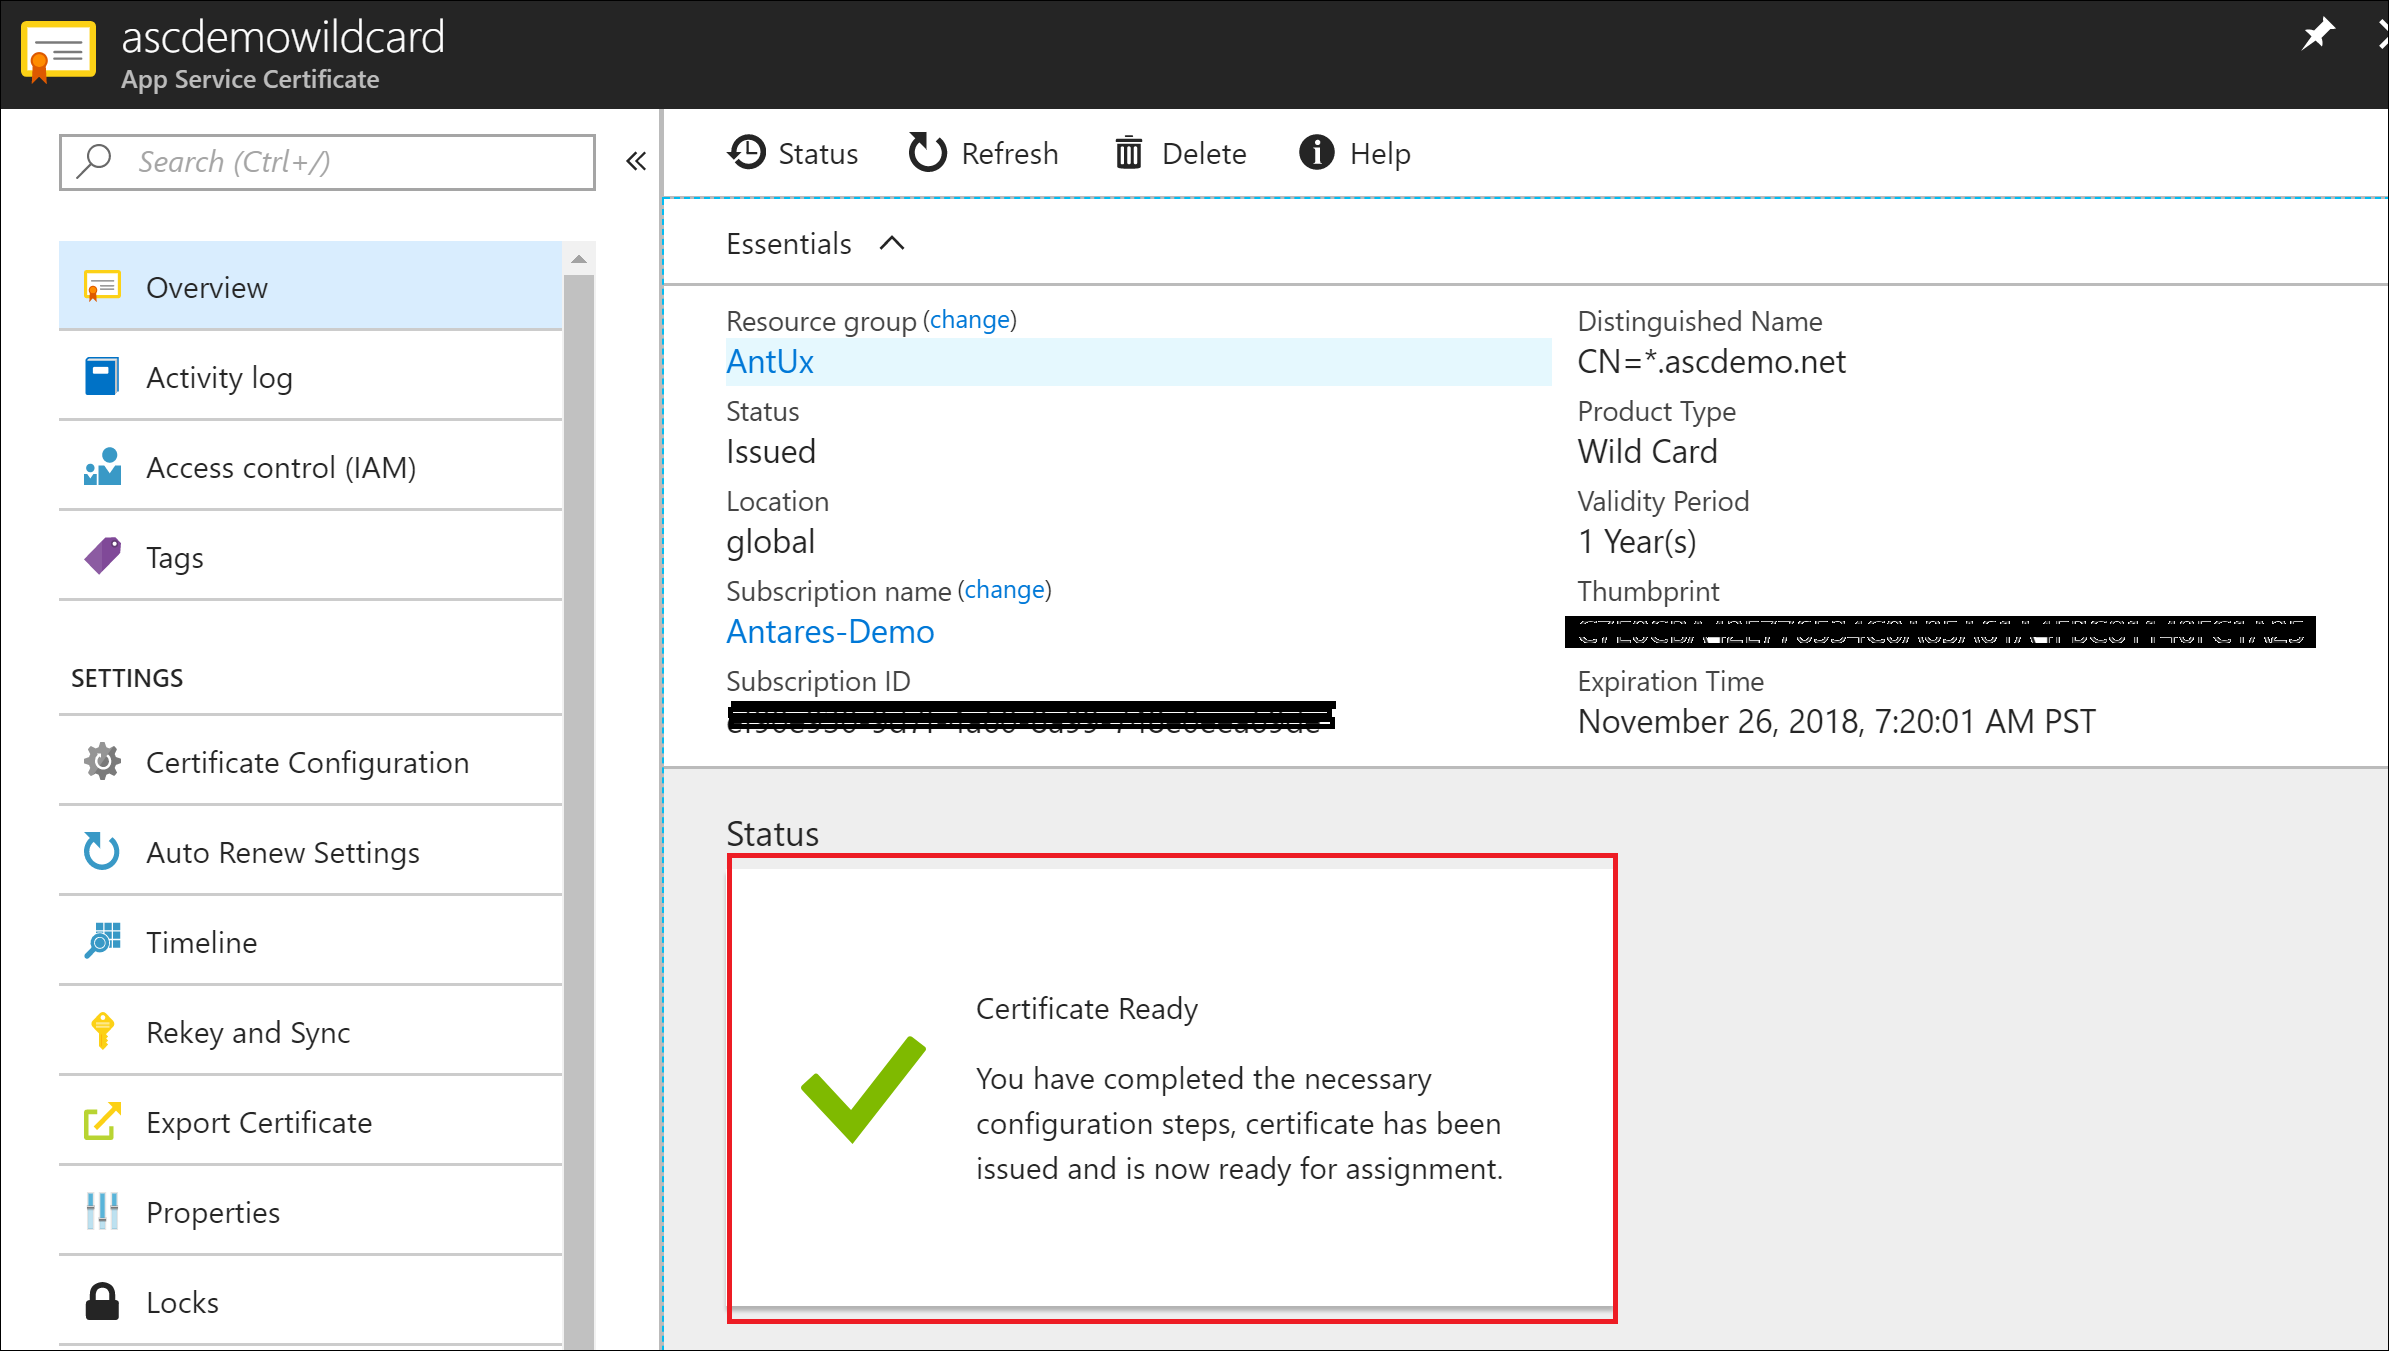Click the Tags purple label icon
Screen dimensions: 2389x1351
pyautogui.click(x=102, y=556)
